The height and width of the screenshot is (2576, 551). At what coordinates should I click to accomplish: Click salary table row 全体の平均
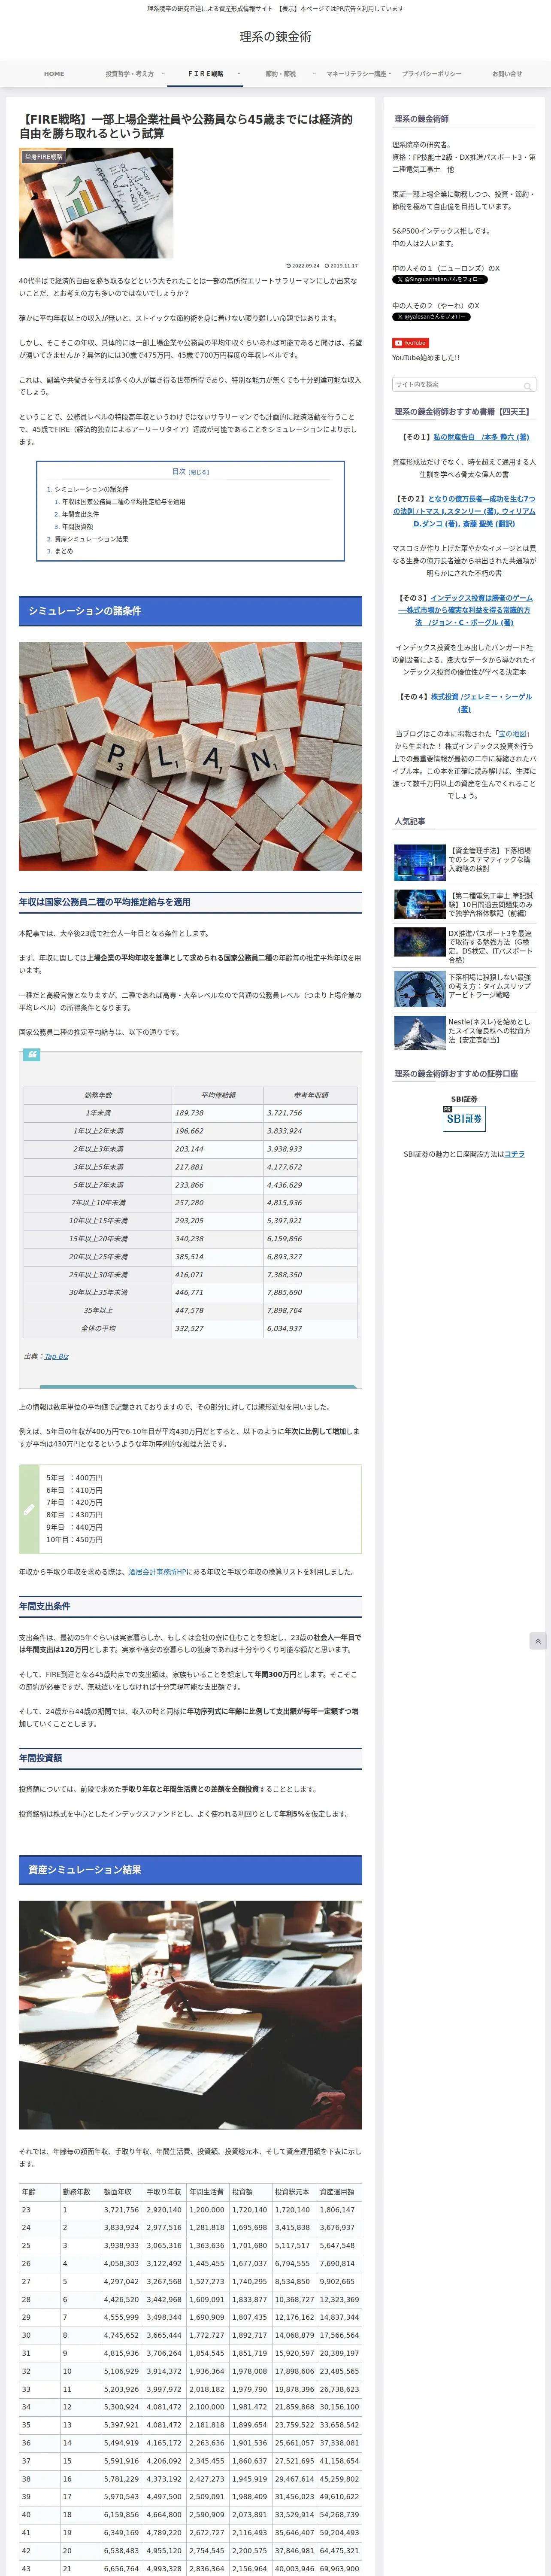[x=190, y=1329]
